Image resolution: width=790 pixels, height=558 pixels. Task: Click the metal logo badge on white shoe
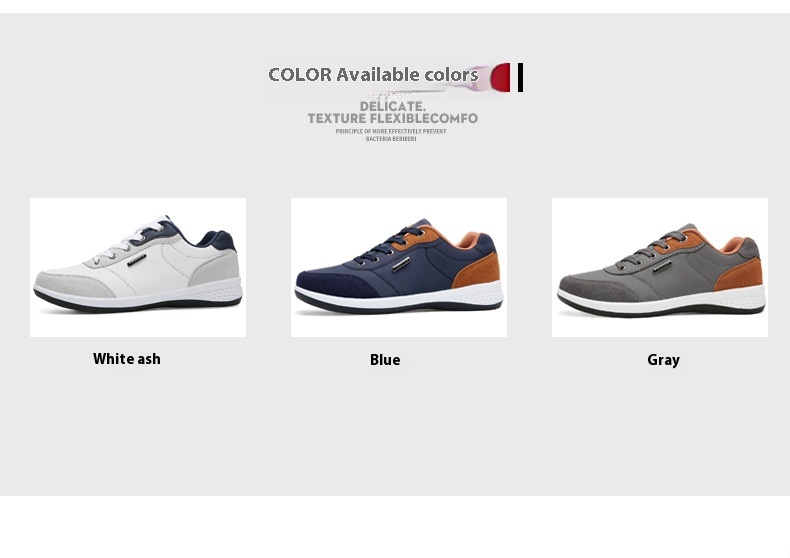pos(137,260)
